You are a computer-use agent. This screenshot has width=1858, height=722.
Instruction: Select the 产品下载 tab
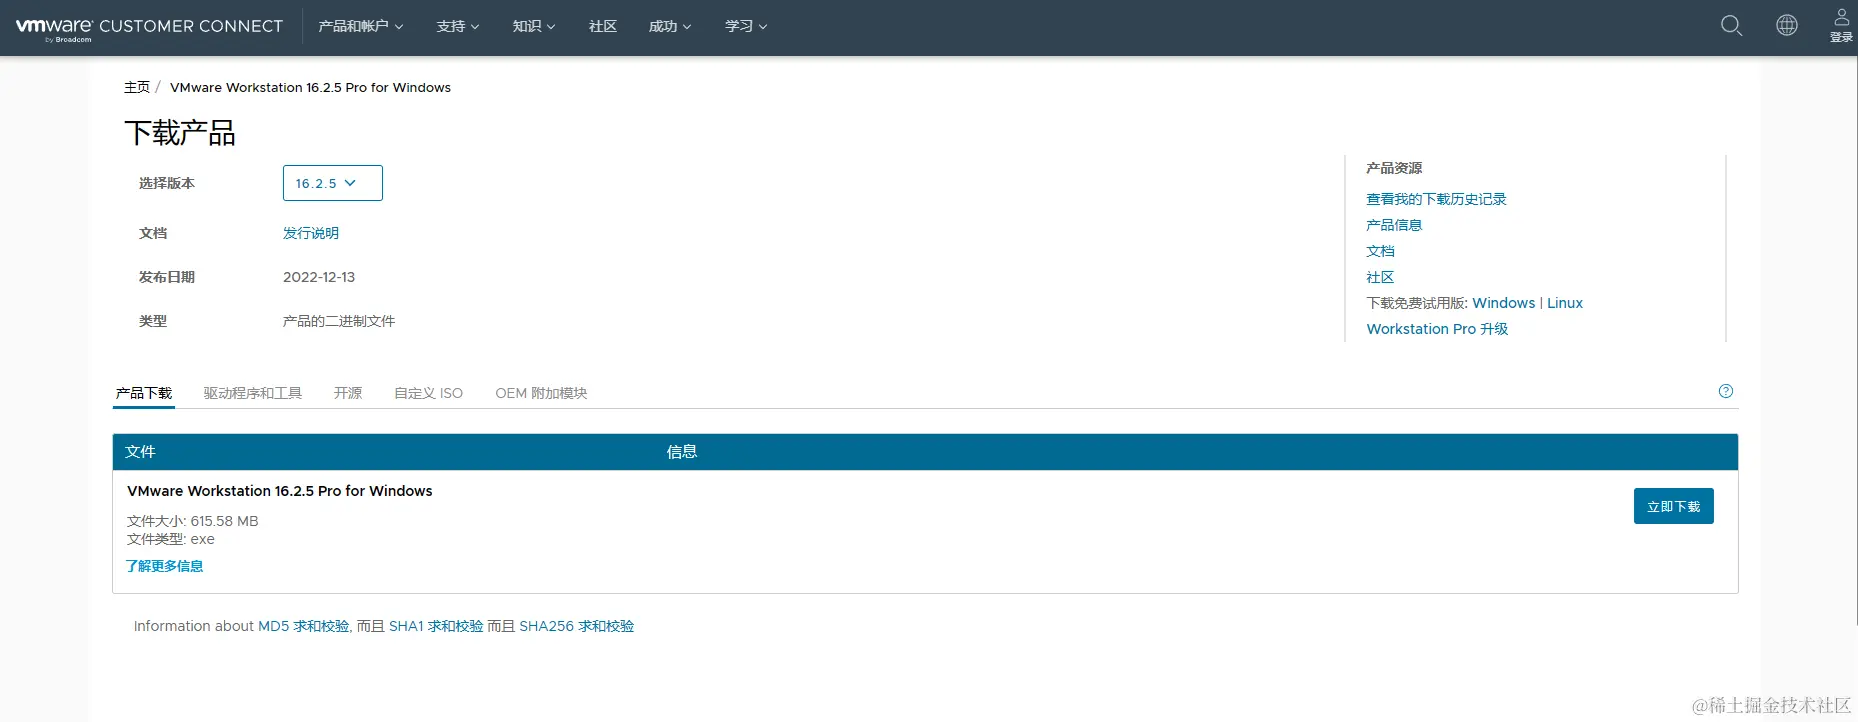(144, 393)
